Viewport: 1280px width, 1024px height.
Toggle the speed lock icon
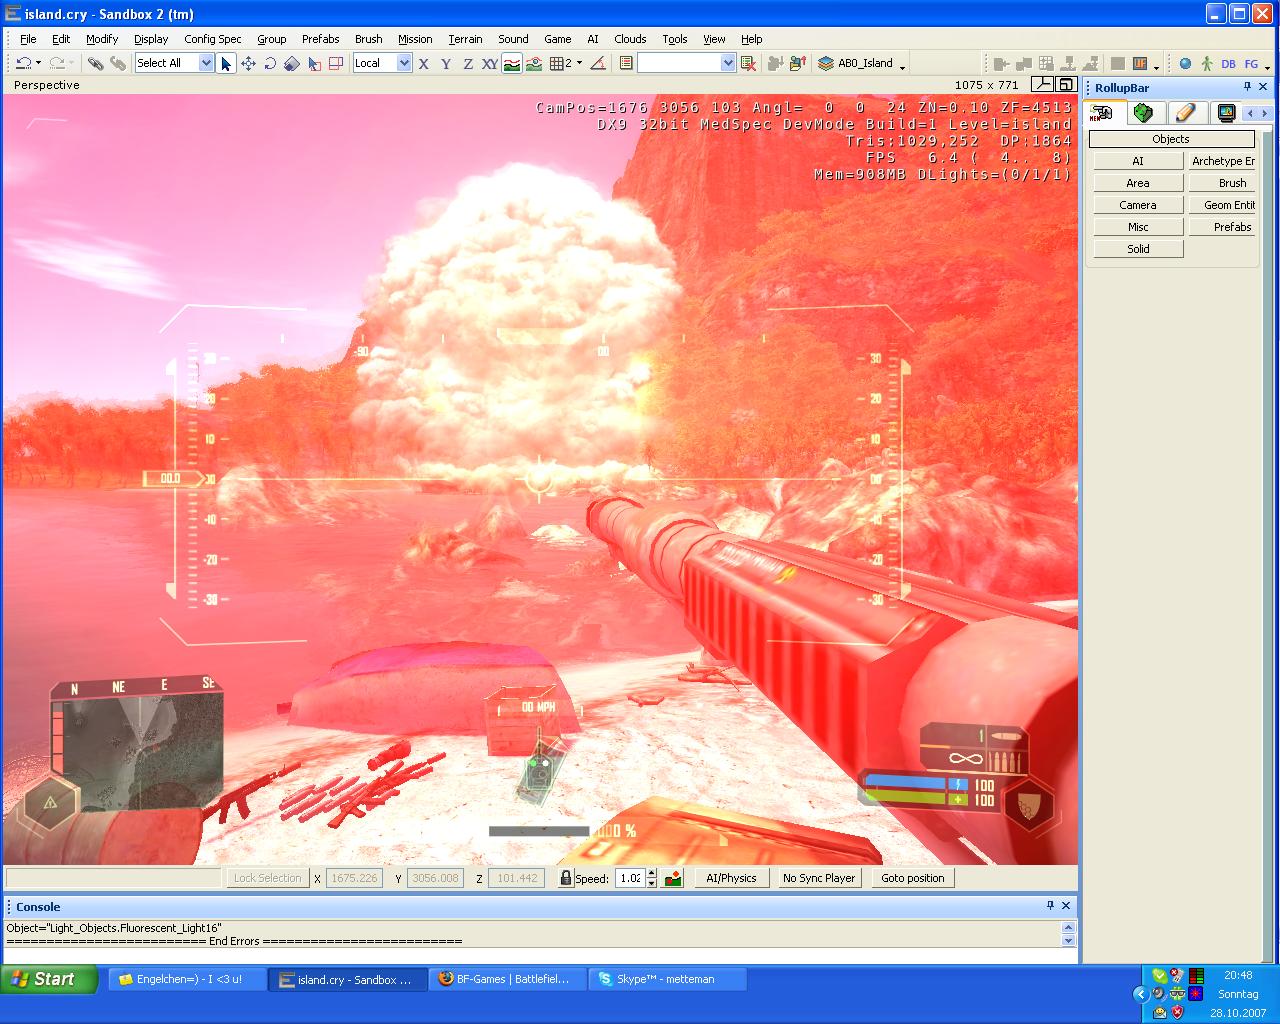coord(565,878)
